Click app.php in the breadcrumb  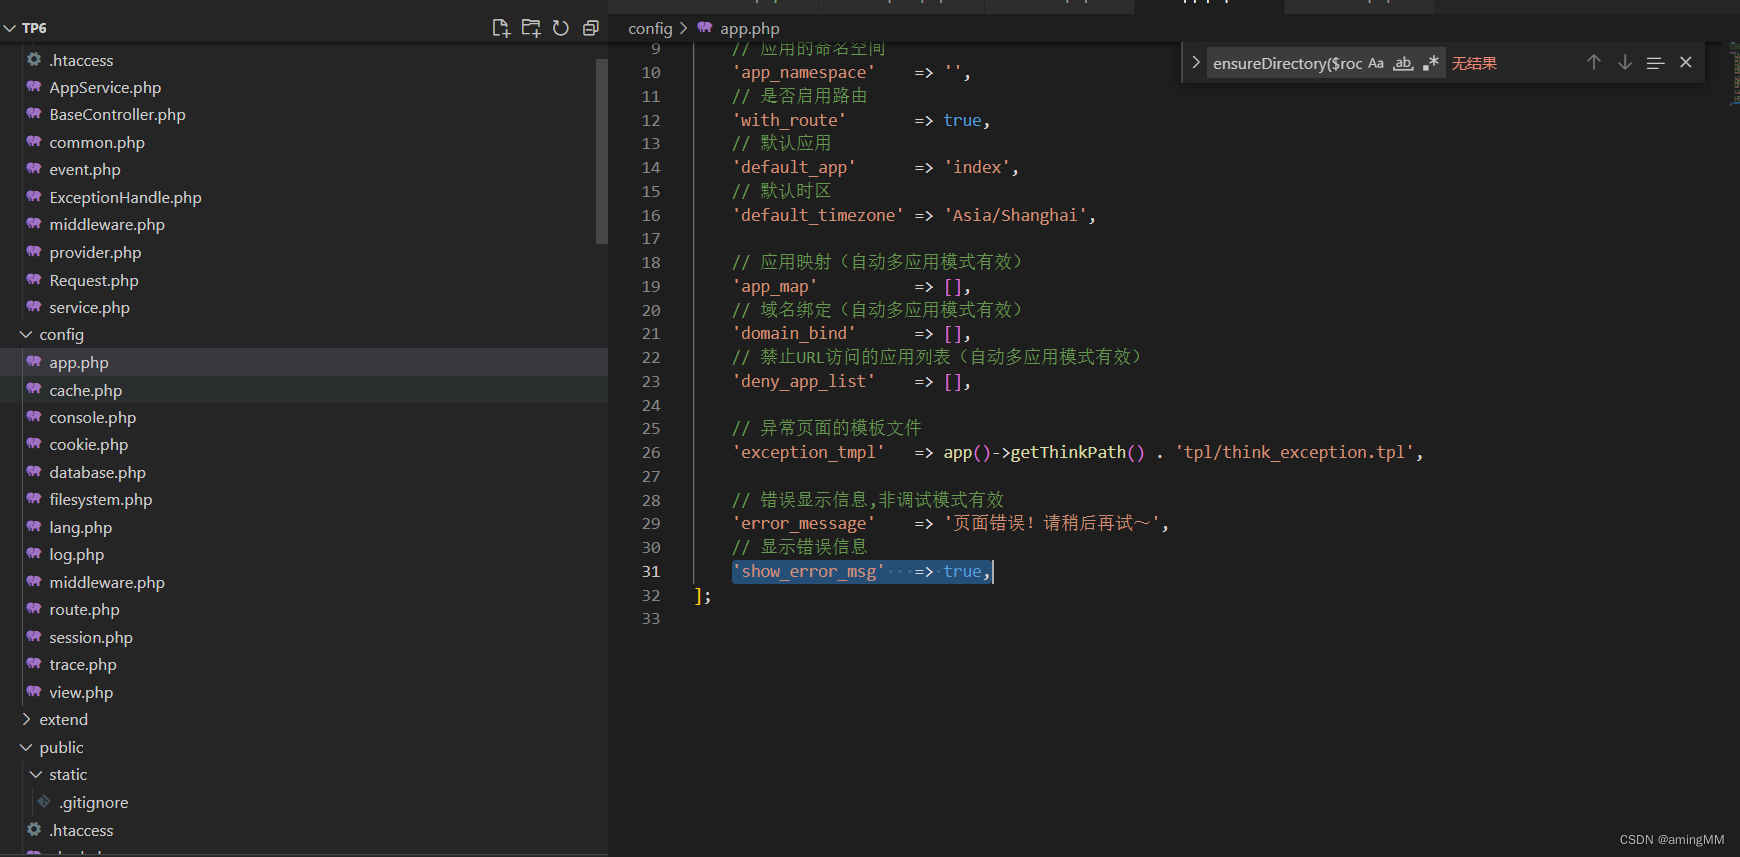(x=750, y=28)
